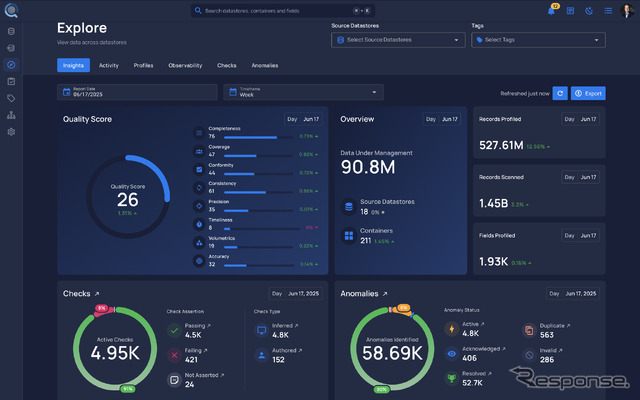Click the Consistency score icon

click(199, 188)
